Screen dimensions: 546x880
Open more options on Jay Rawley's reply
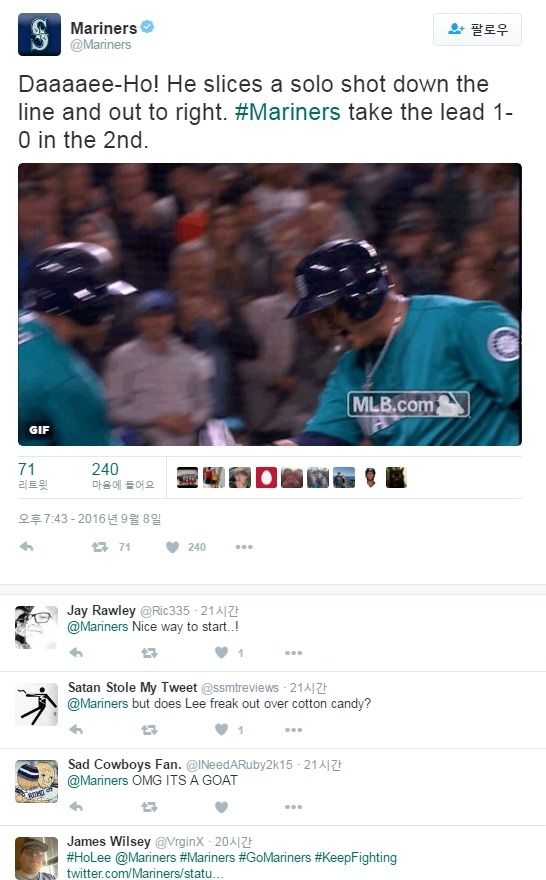(293, 653)
